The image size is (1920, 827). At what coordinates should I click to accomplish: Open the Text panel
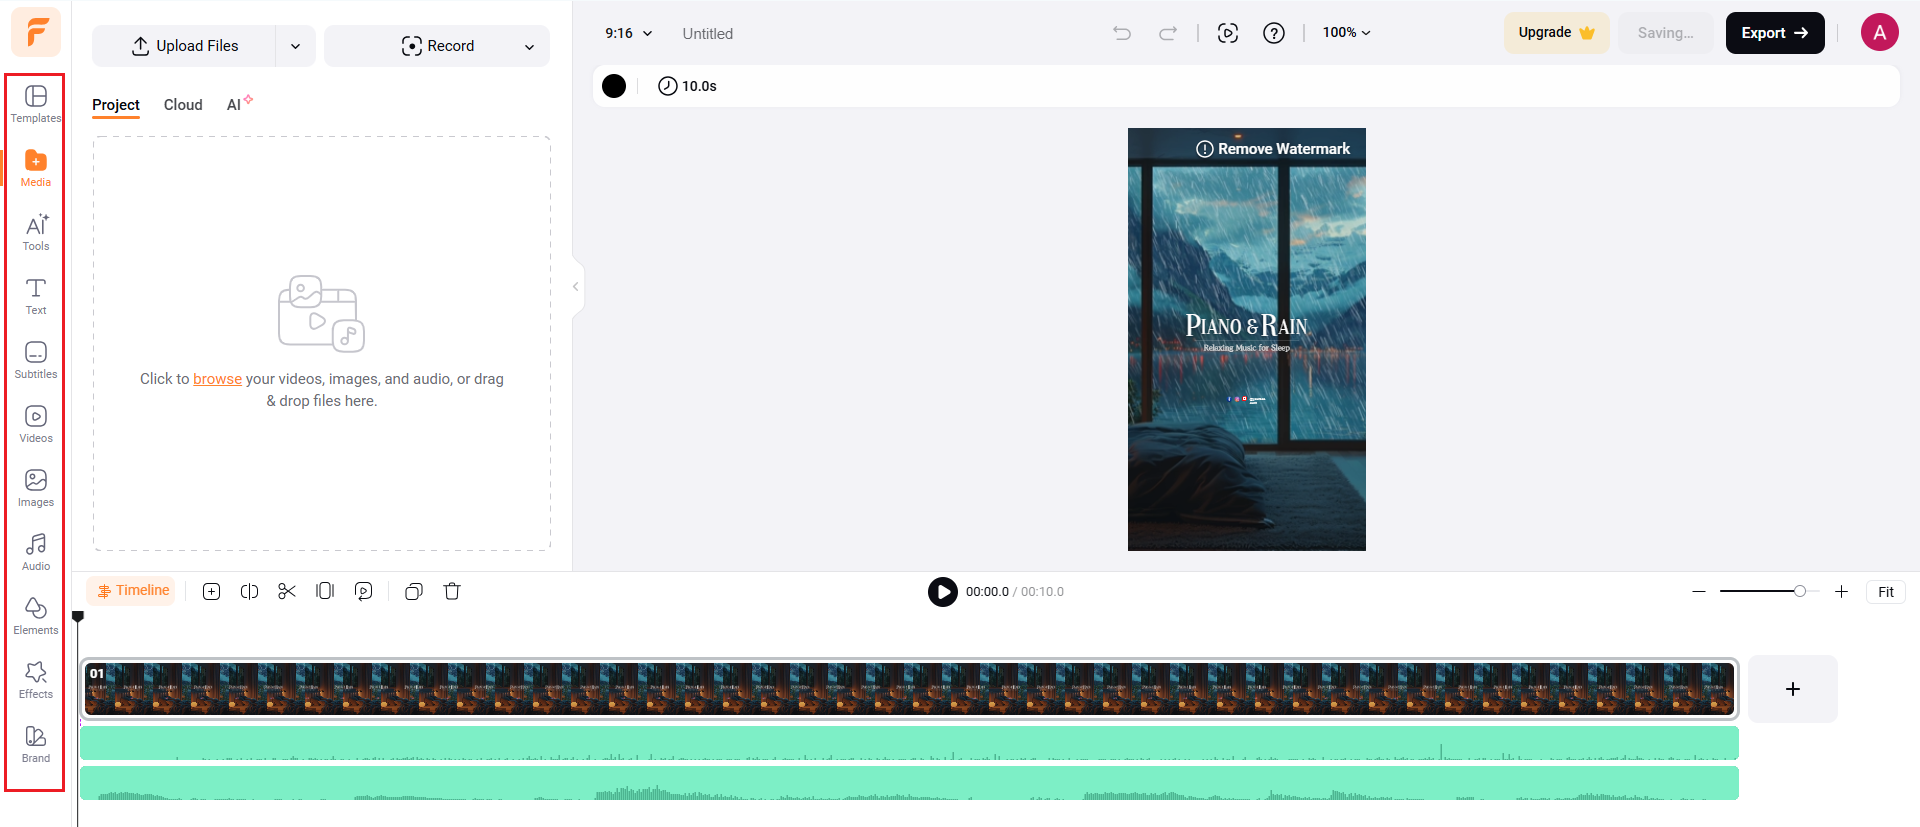36,296
